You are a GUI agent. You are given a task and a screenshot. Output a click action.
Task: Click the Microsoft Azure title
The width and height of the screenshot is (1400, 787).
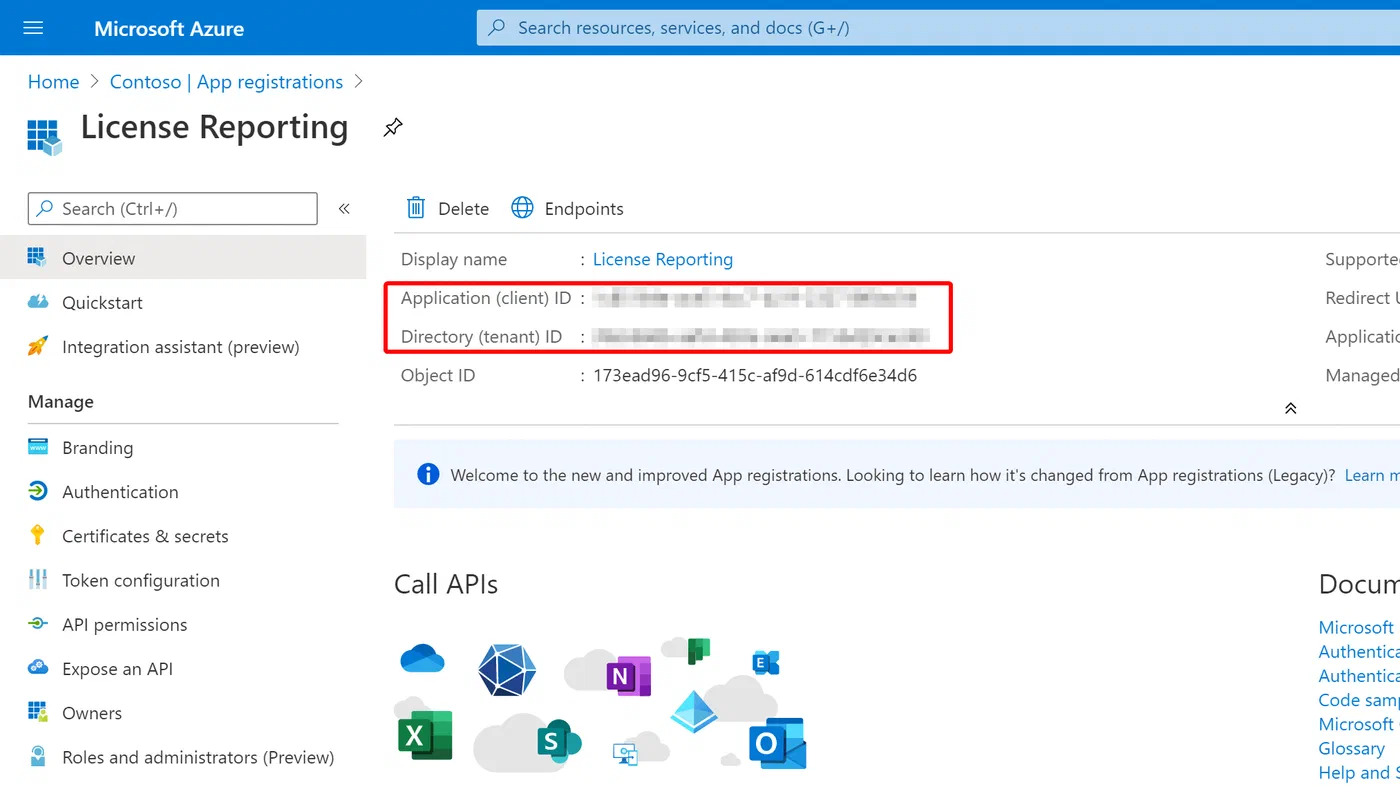click(169, 28)
